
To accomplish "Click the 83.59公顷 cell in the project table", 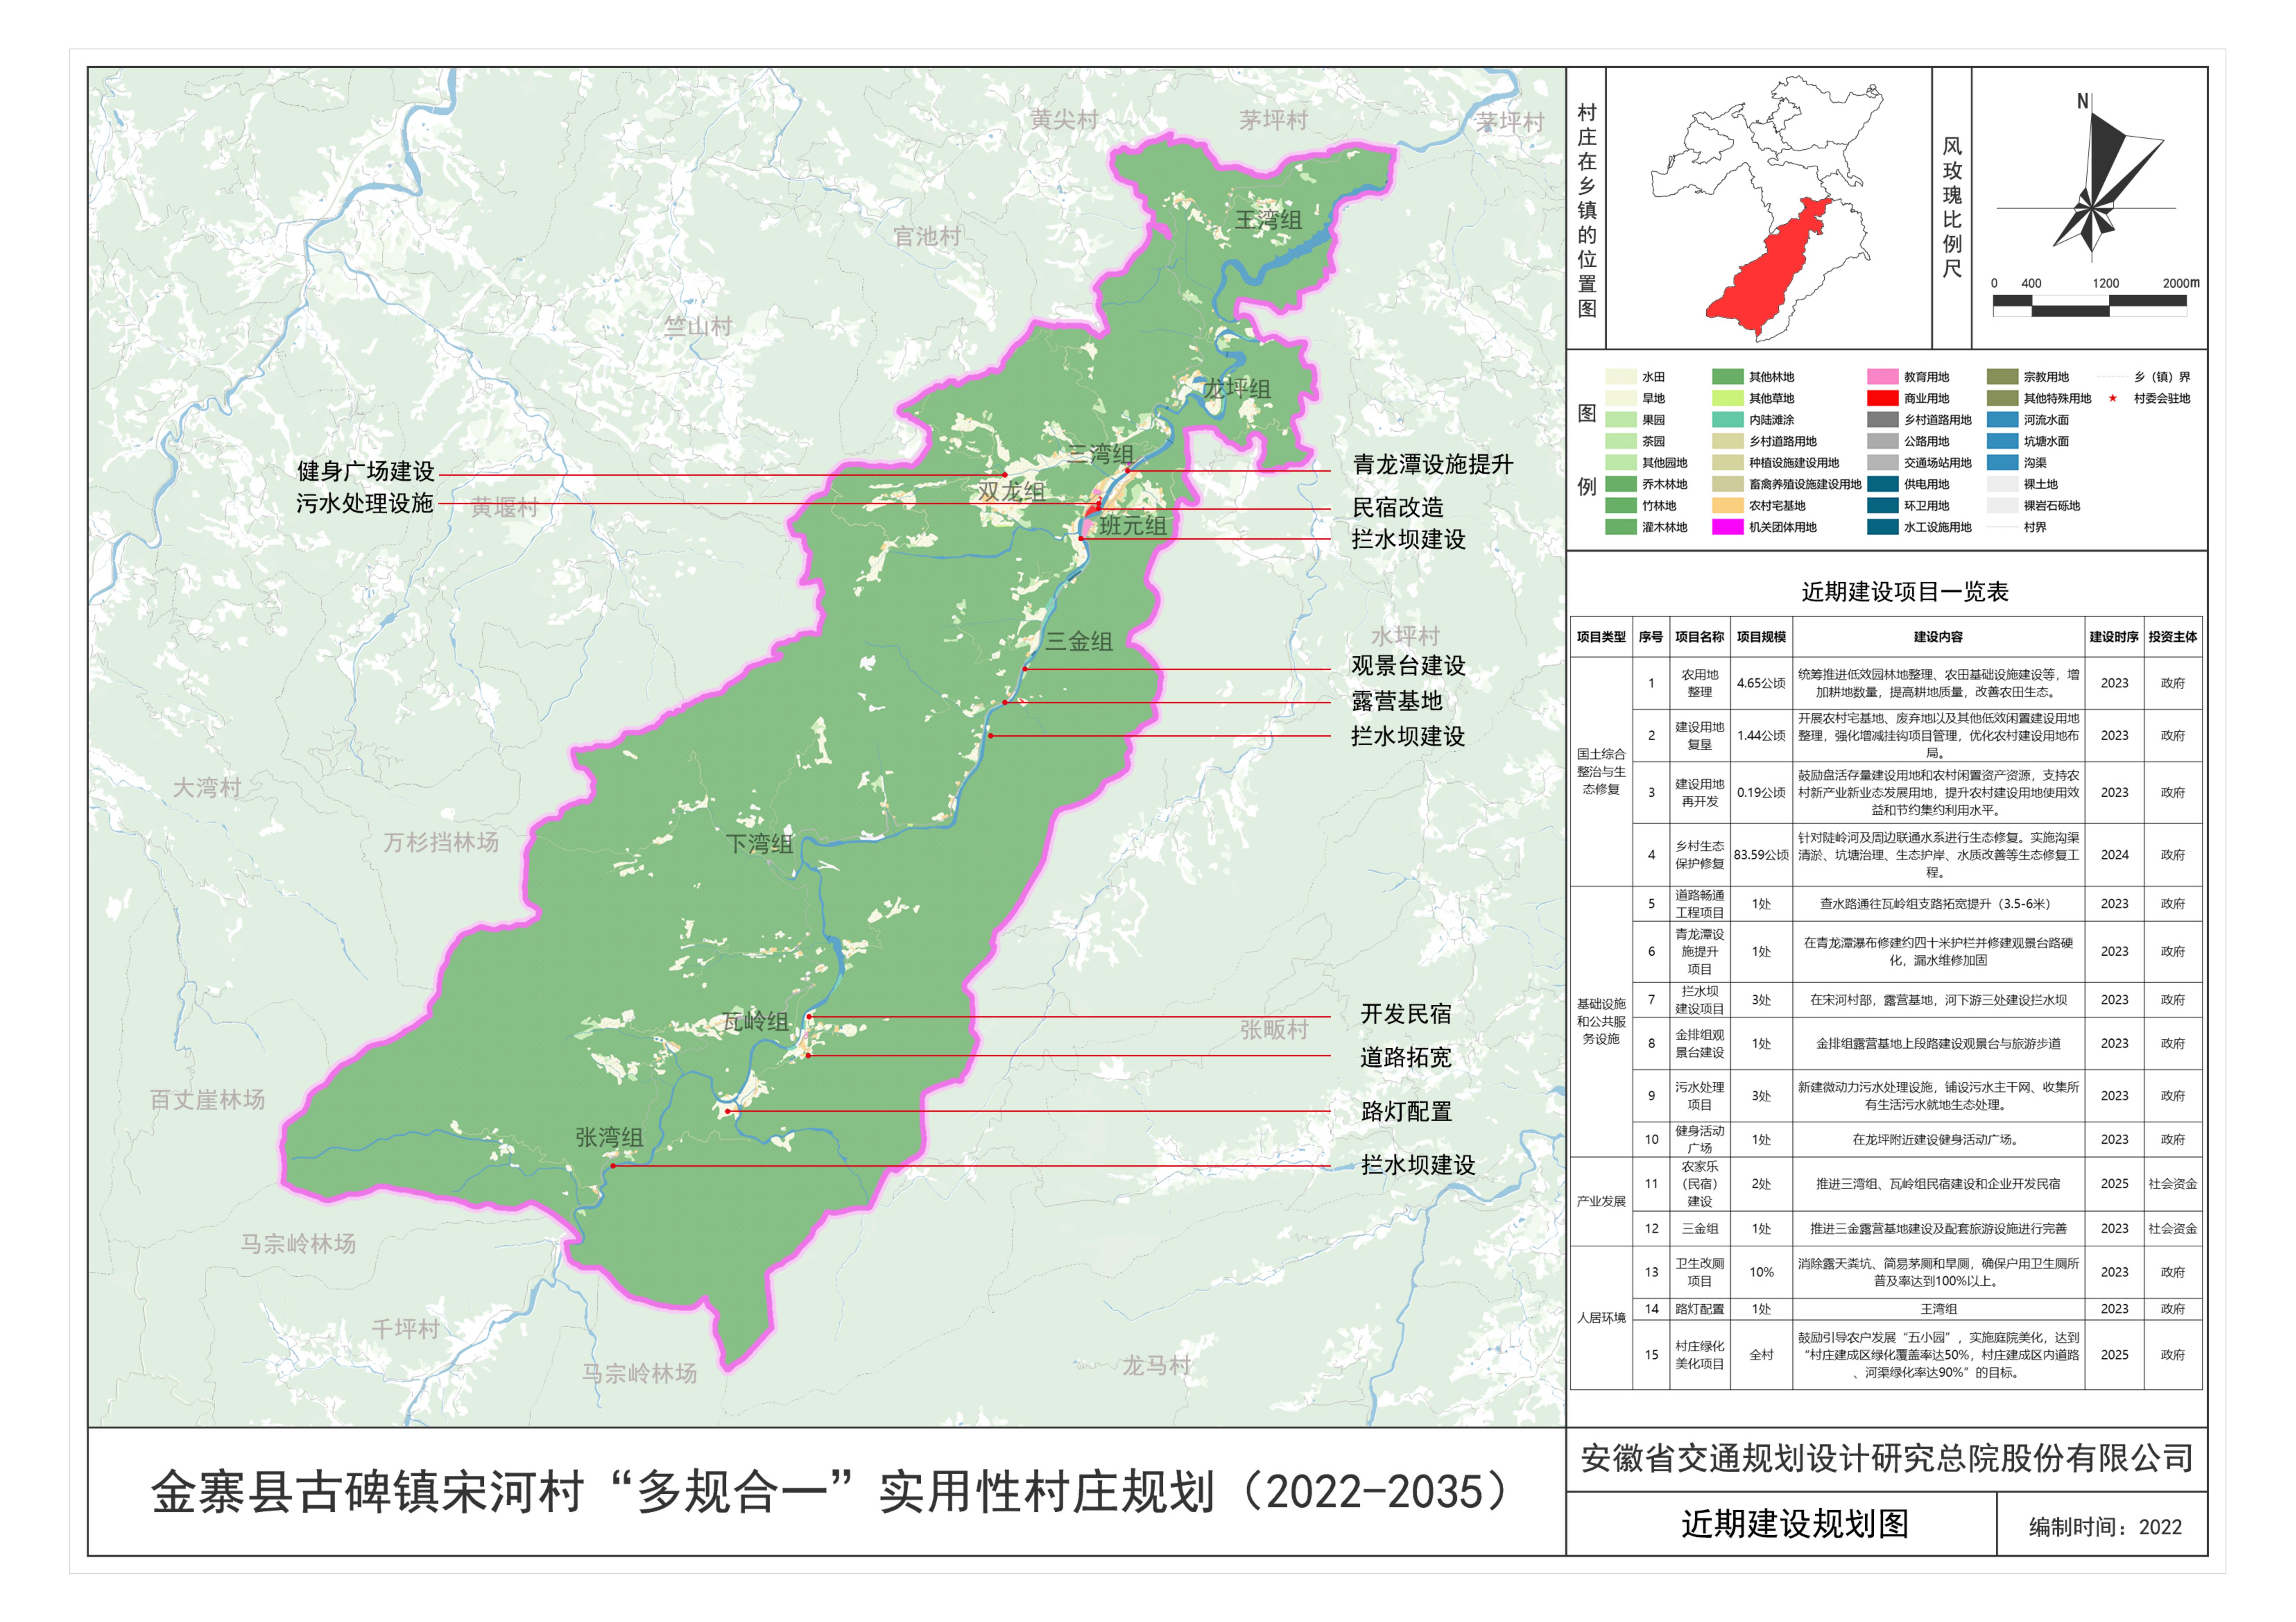I will pyautogui.click(x=1761, y=855).
